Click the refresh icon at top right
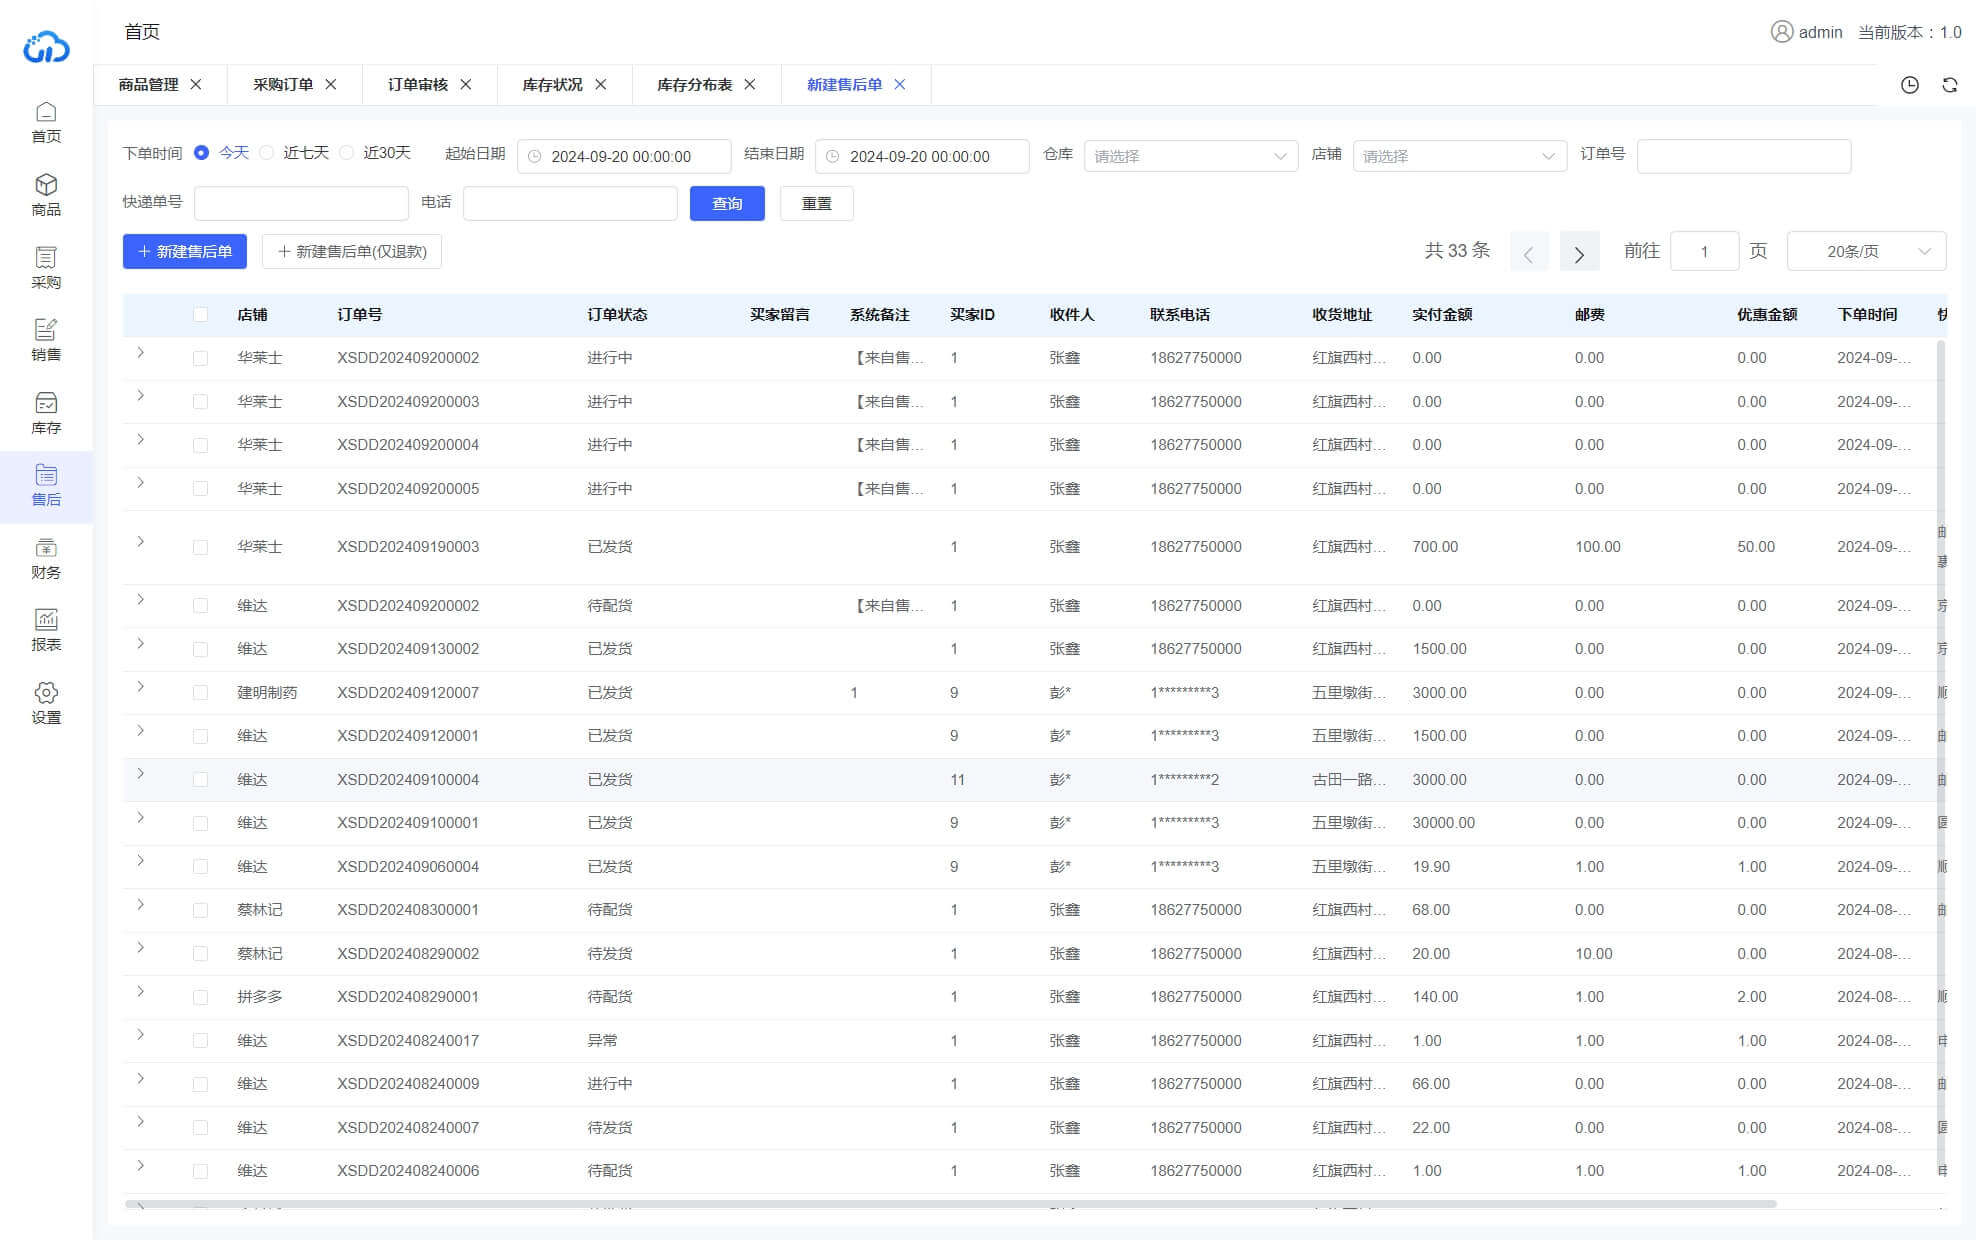 coord(1949,85)
